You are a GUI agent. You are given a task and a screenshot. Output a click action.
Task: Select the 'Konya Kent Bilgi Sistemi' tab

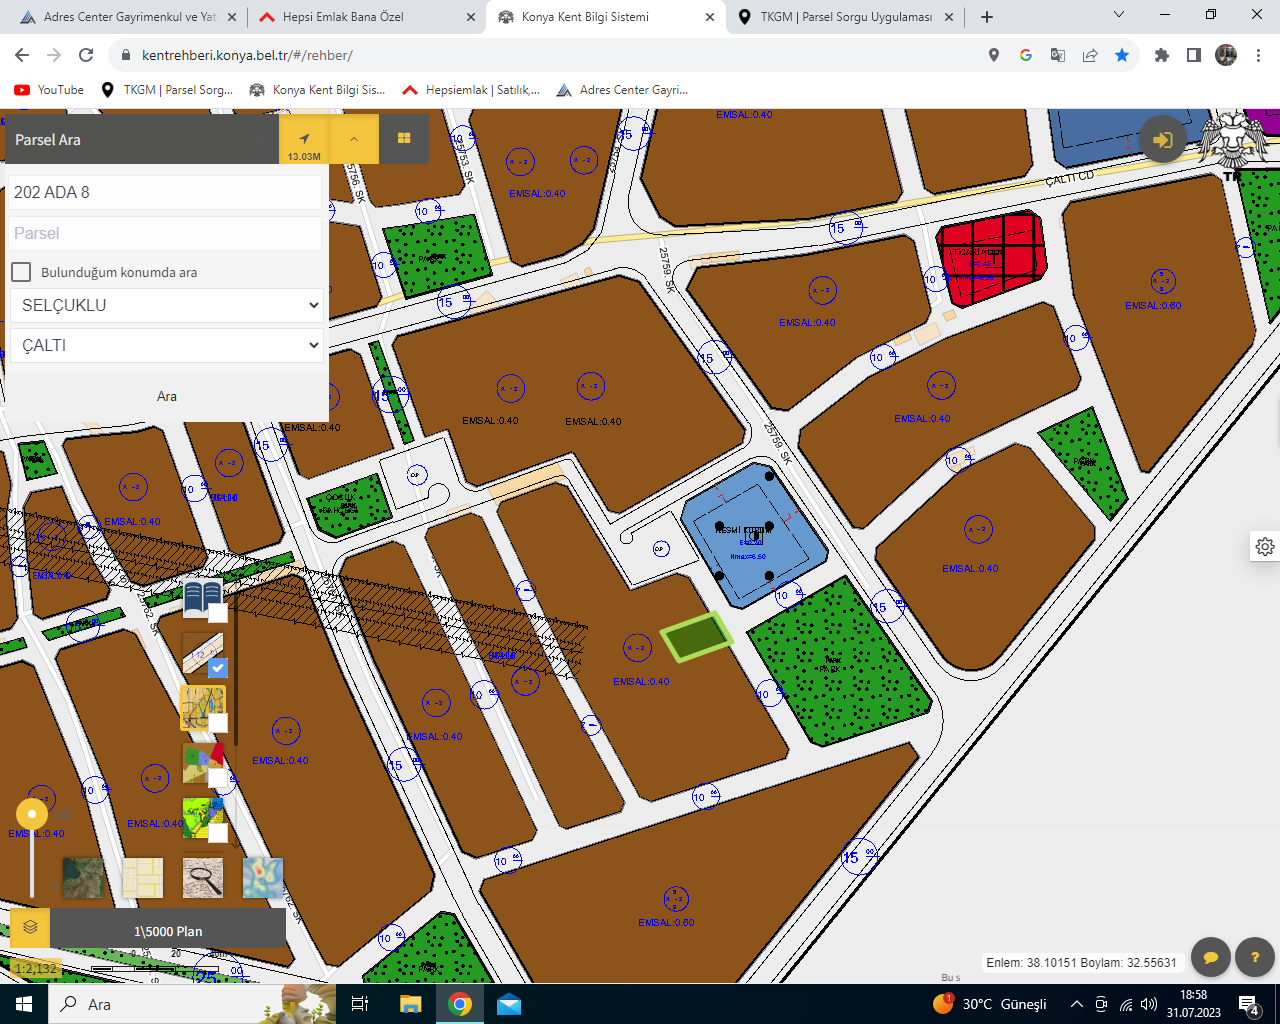pos(606,17)
